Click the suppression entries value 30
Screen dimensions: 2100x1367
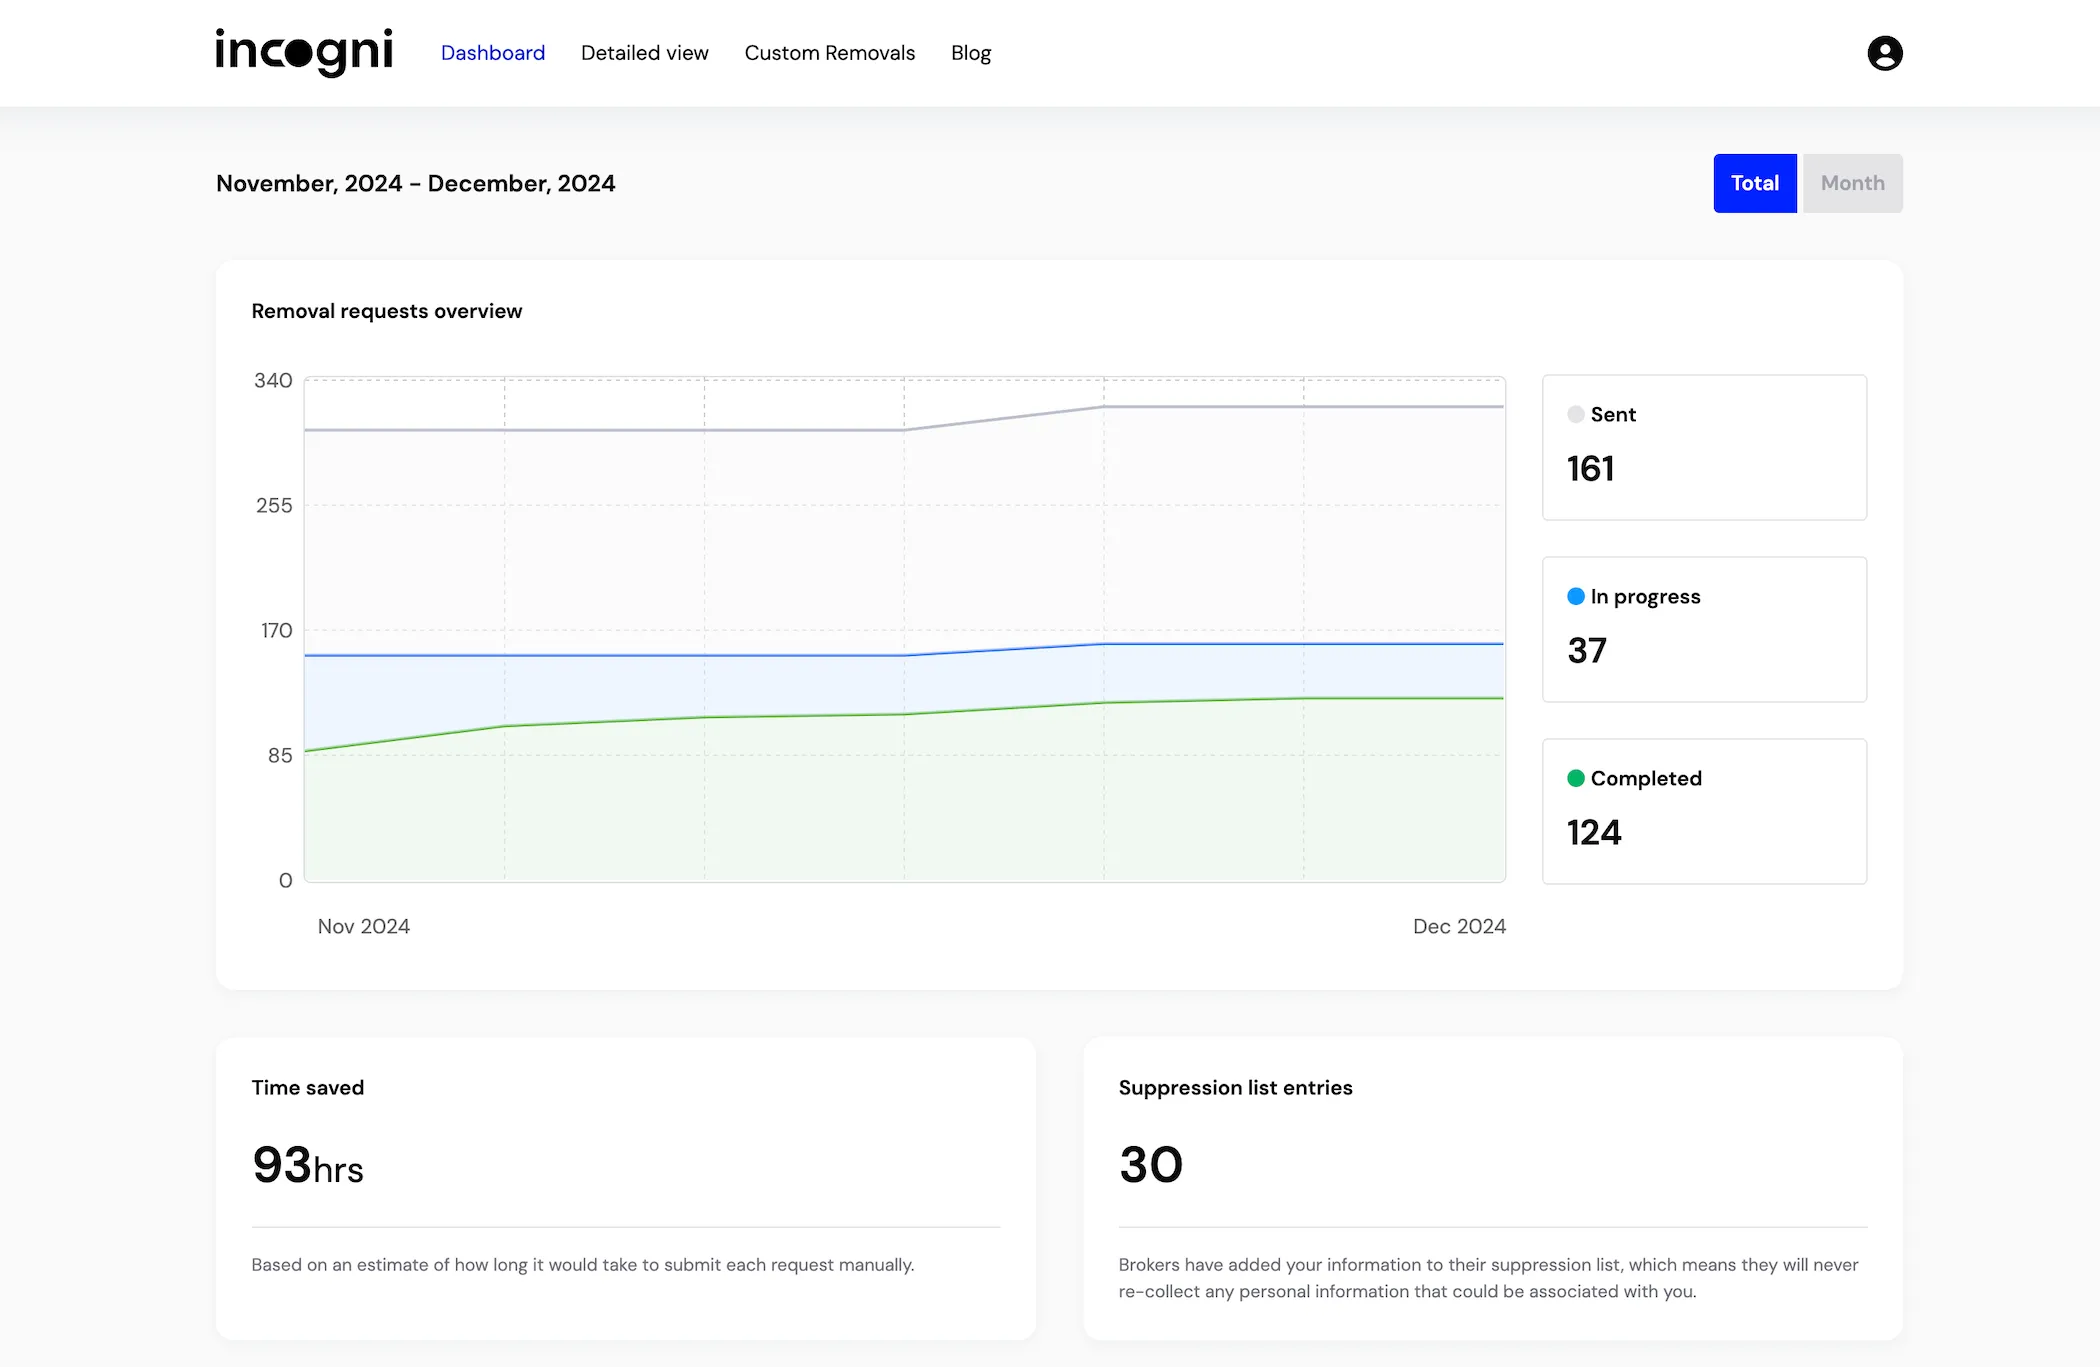(x=1151, y=1165)
